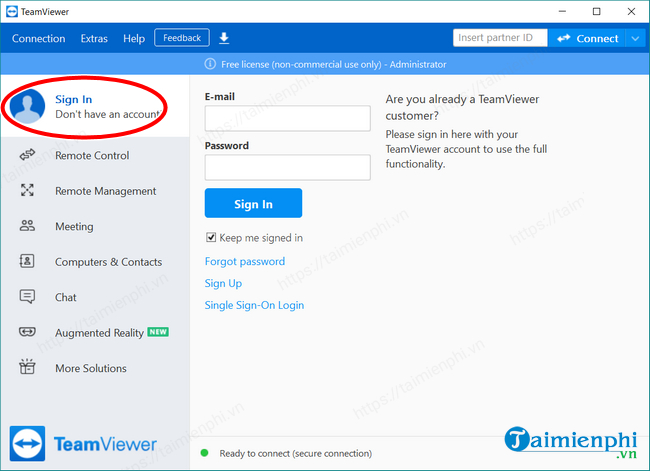Expand the Connect button dropdown arrow
Screen dimensions: 650x471
tap(635, 39)
